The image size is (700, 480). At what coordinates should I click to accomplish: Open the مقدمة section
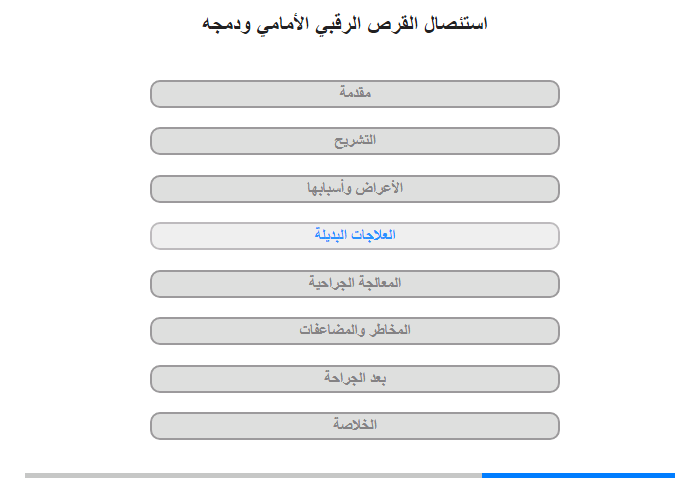click(x=355, y=94)
